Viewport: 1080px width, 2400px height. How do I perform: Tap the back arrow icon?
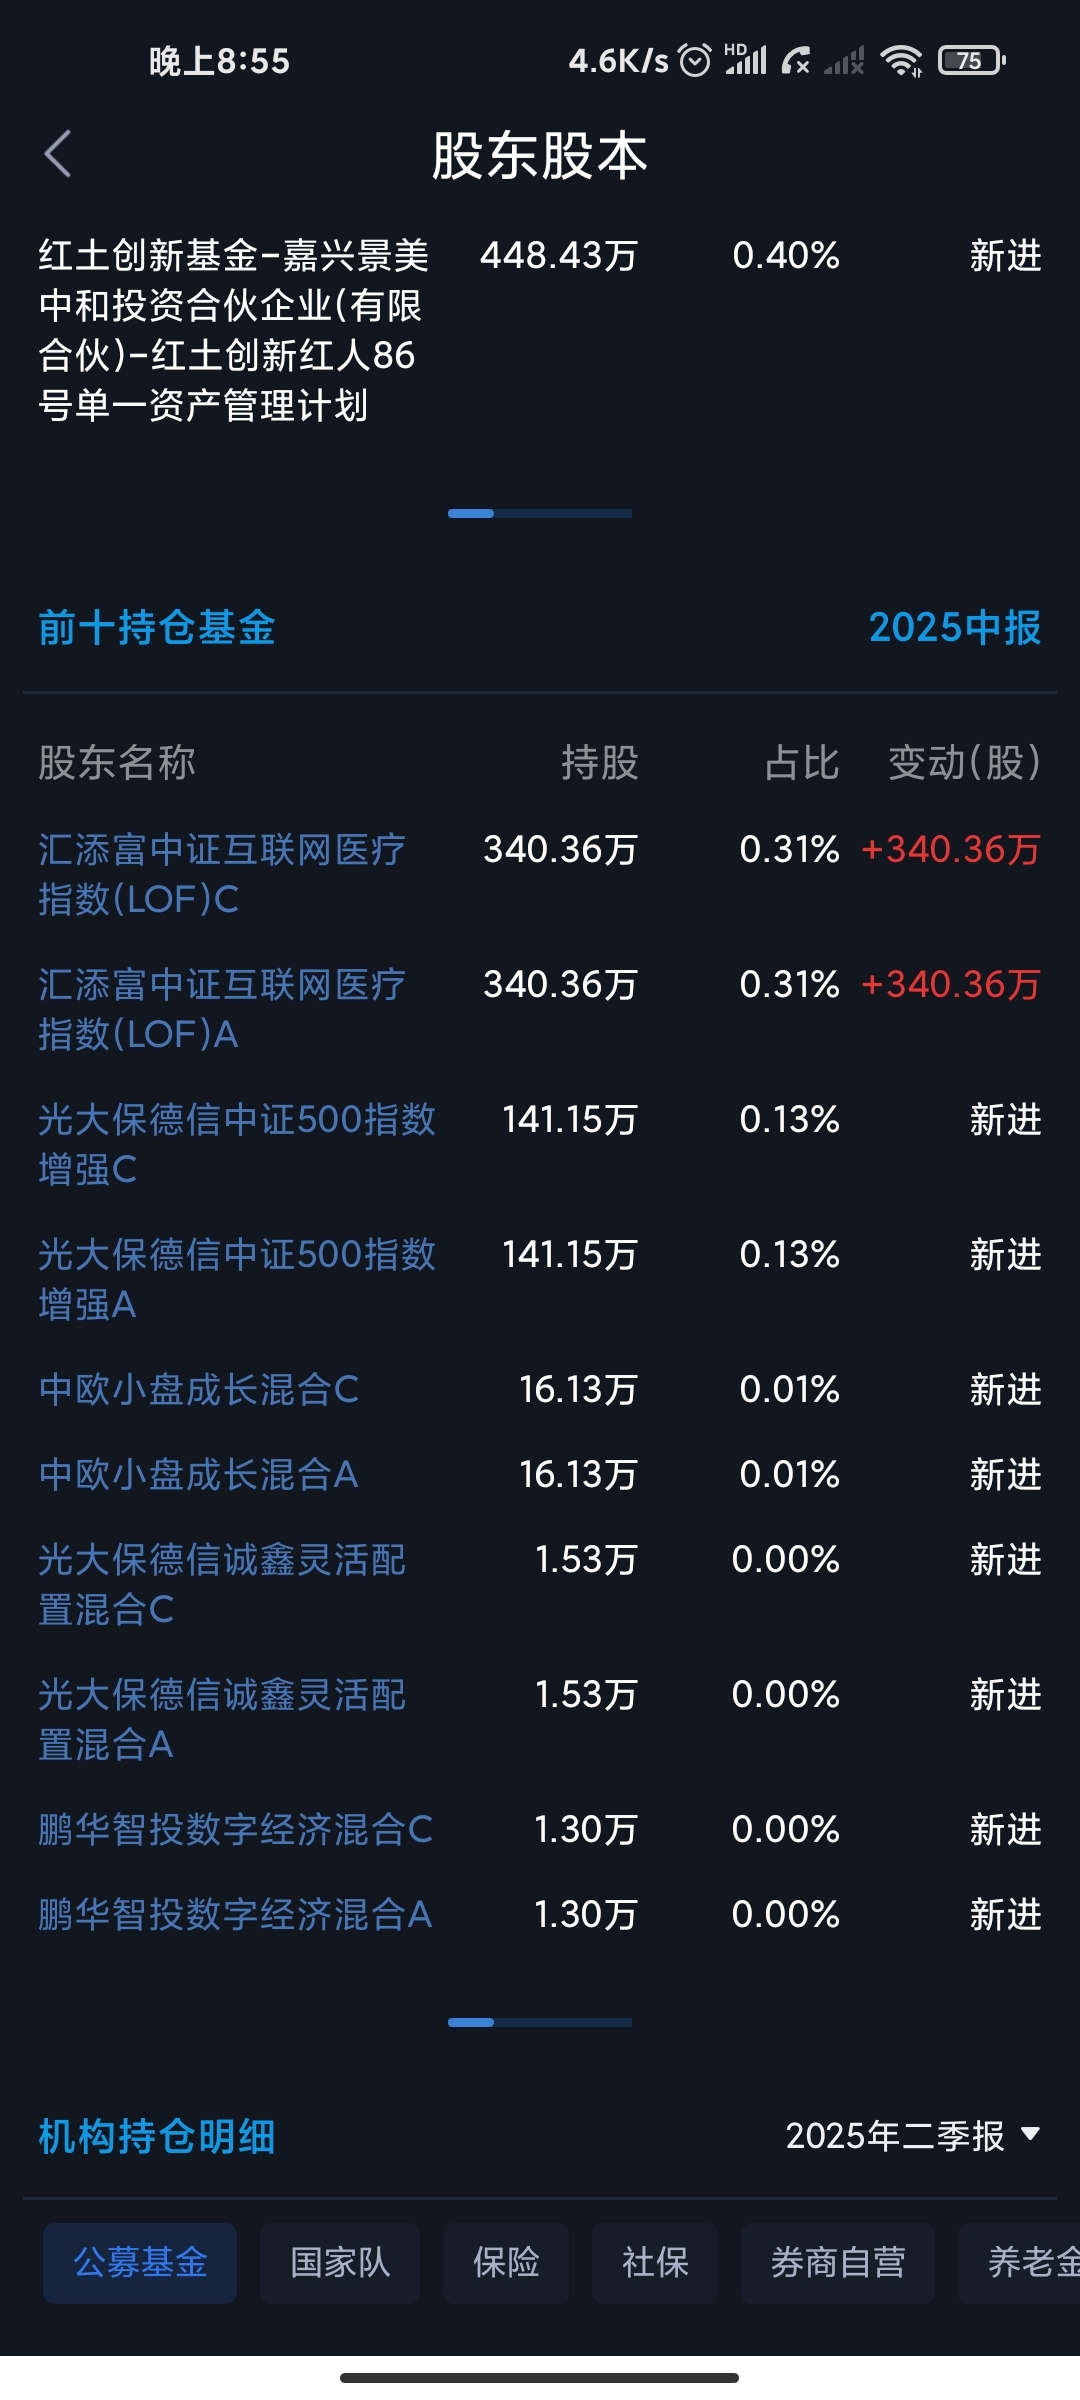(58, 154)
